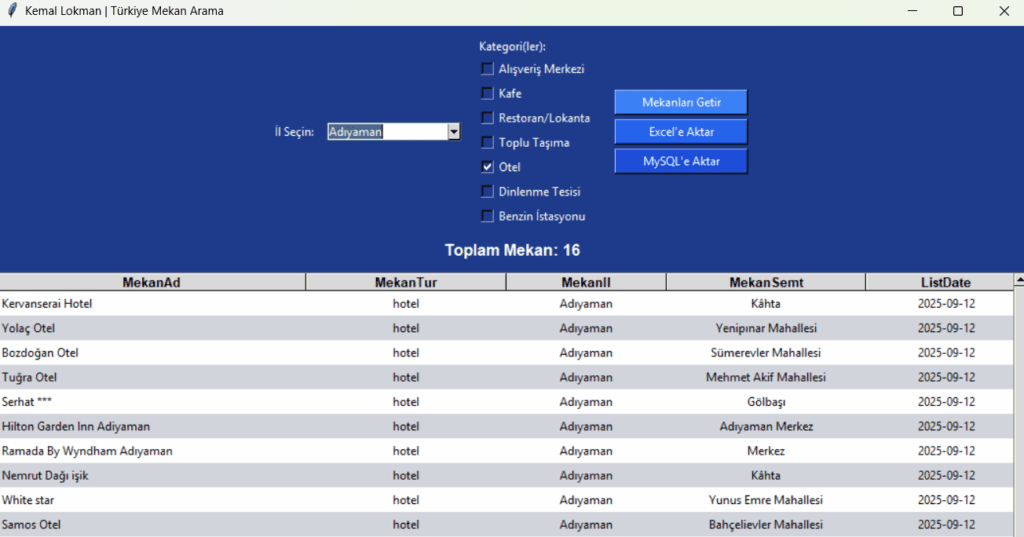Viewport: 1024px width, 537px height.
Task: Click the Adıyaman combo box field
Action: [x=386, y=131]
